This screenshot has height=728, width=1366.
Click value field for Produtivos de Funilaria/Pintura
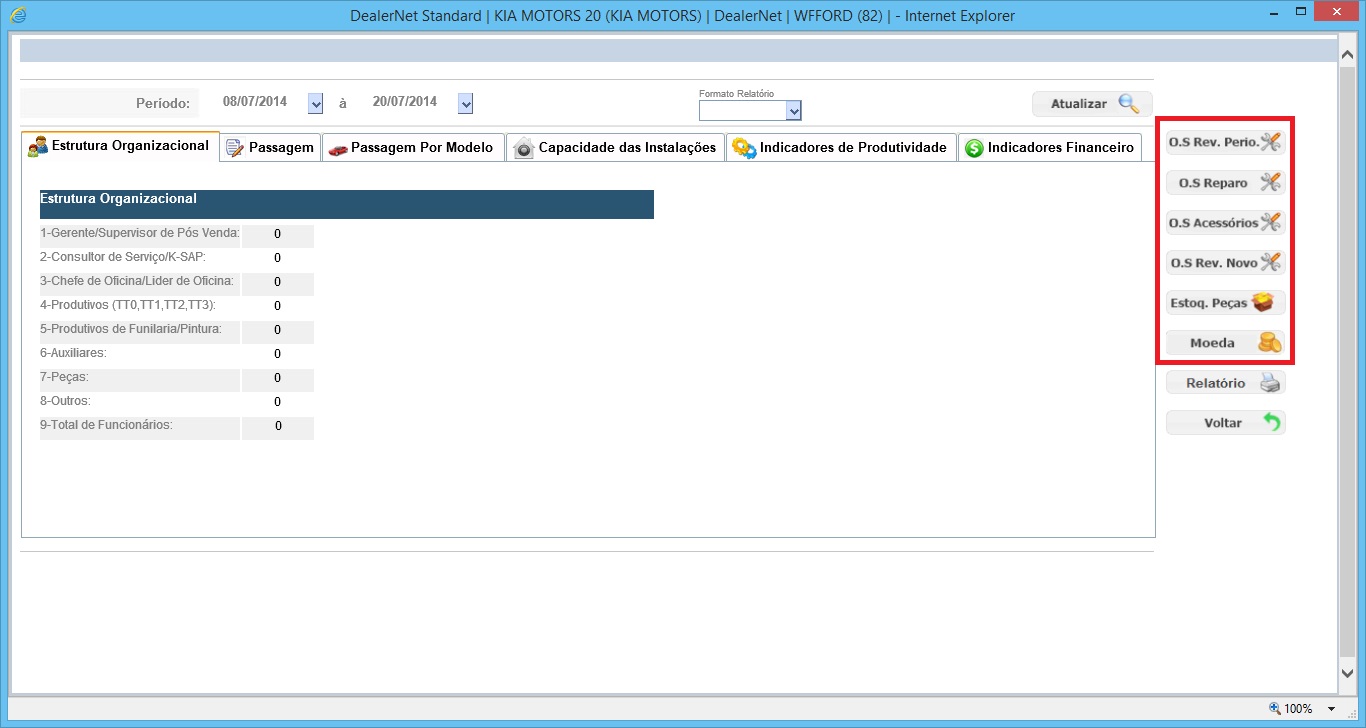[278, 331]
